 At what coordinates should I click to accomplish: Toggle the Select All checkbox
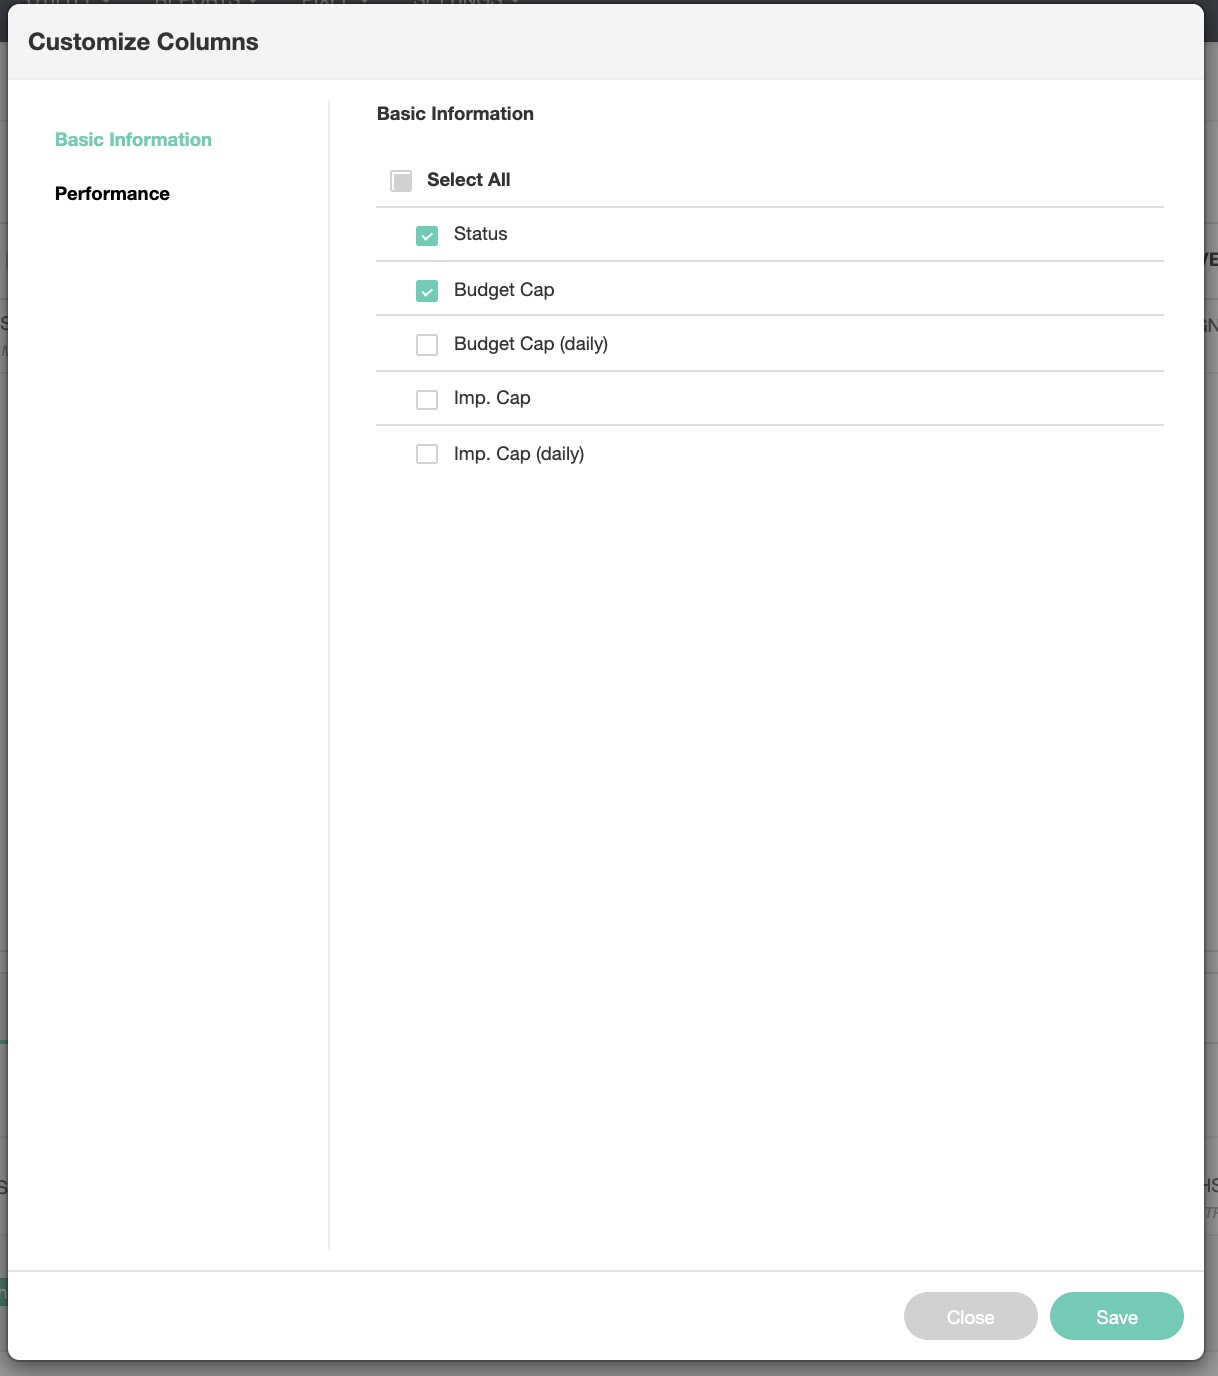coord(401,181)
